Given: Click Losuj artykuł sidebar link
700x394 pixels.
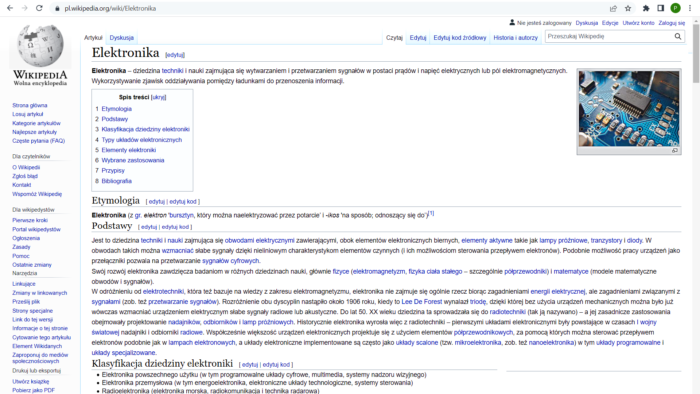Looking at the screenshot, I should tap(28, 114).
